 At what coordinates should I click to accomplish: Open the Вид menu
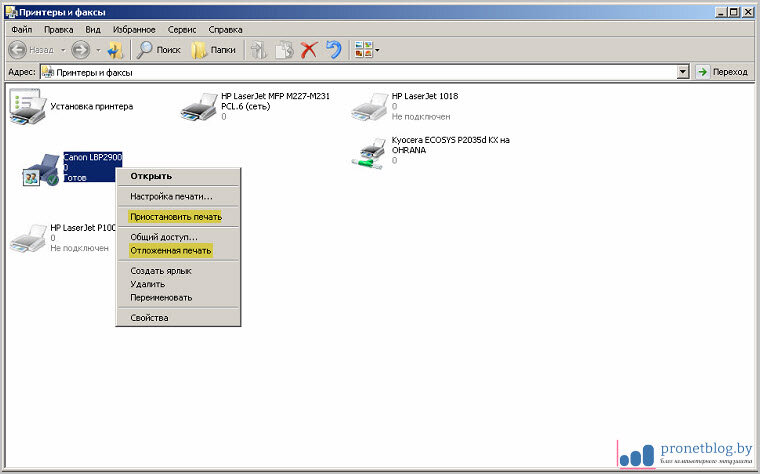(x=93, y=30)
